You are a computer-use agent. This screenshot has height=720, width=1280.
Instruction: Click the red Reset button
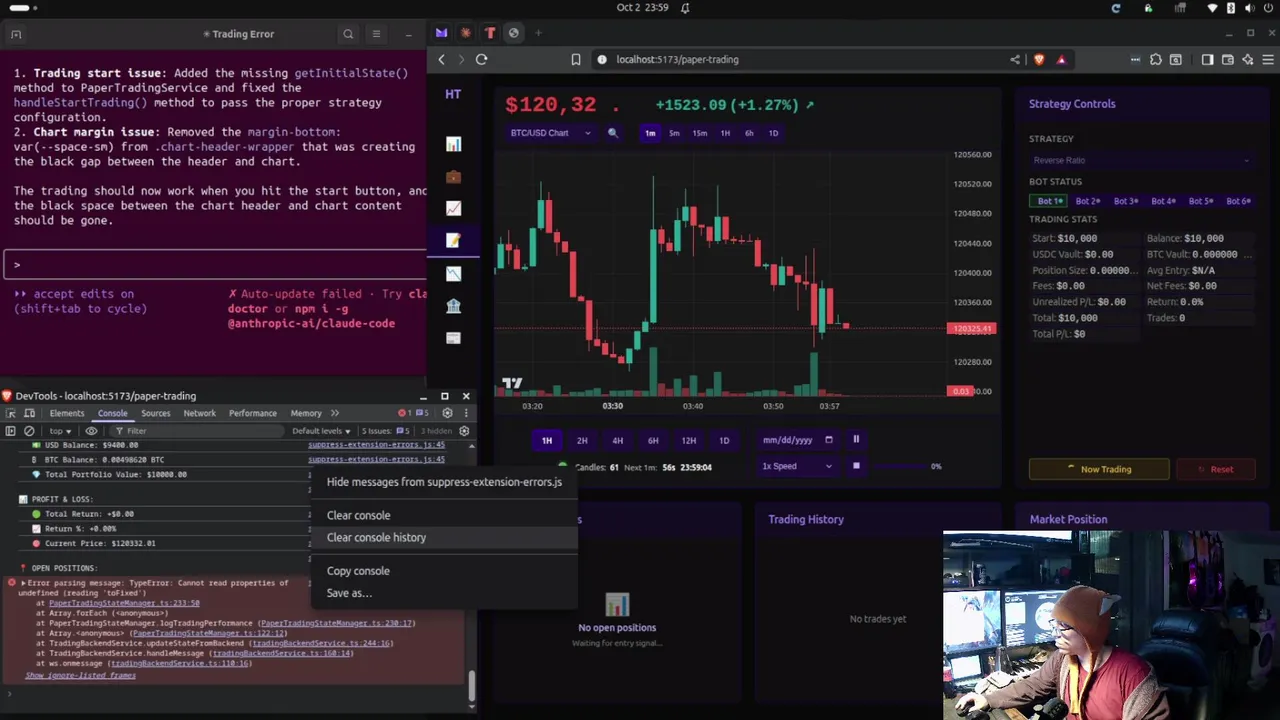point(1216,469)
